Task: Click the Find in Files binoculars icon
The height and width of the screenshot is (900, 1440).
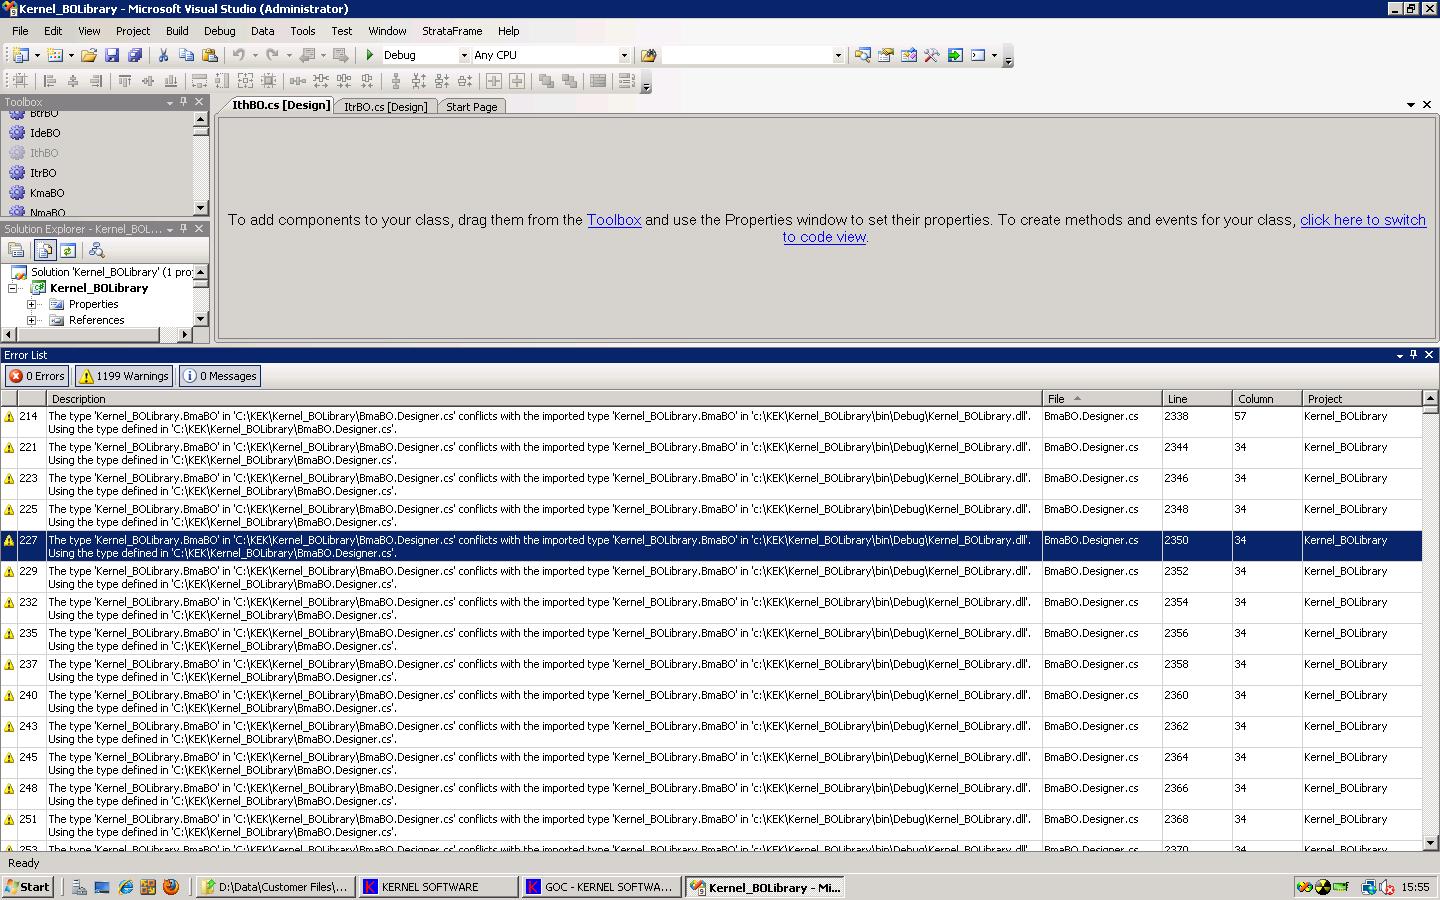Action: pyautogui.click(x=648, y=55)
